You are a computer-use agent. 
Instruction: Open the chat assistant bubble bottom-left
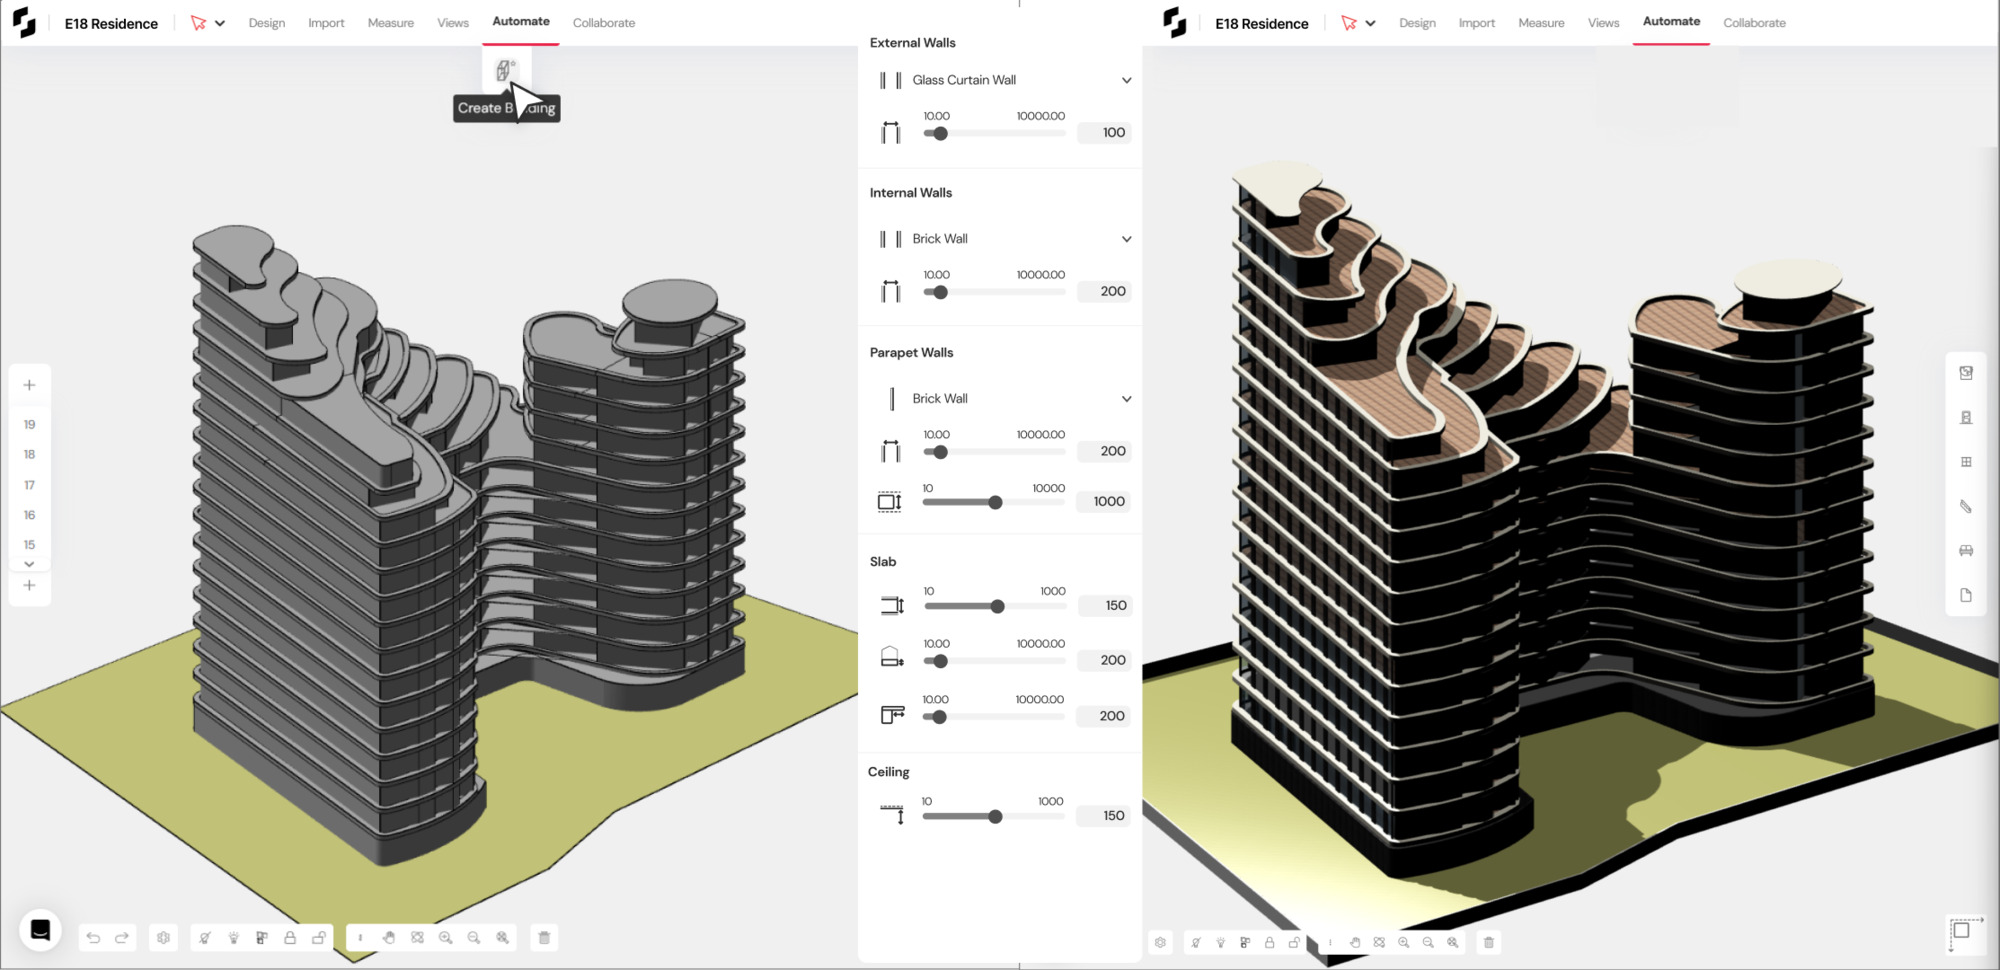coord(42,930)
